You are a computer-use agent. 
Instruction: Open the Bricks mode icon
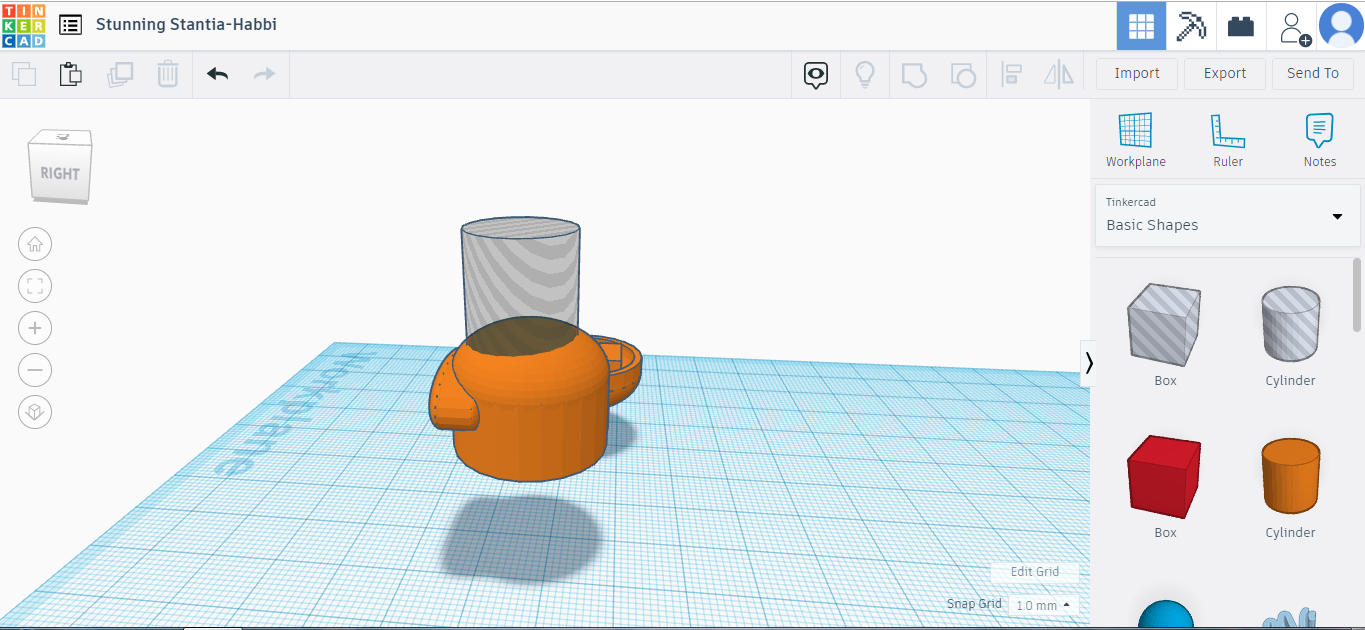1241,26
